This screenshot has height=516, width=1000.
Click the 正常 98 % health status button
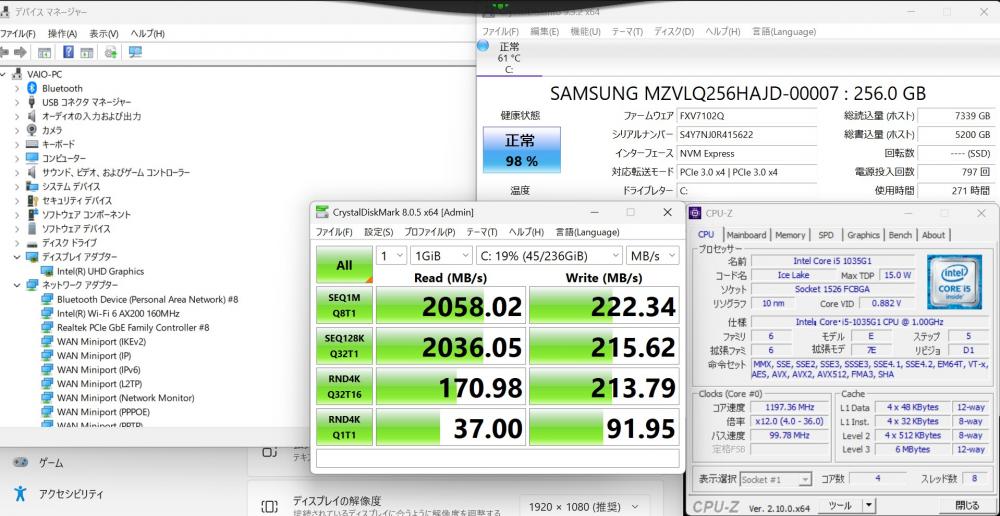(x=522, y=150)
